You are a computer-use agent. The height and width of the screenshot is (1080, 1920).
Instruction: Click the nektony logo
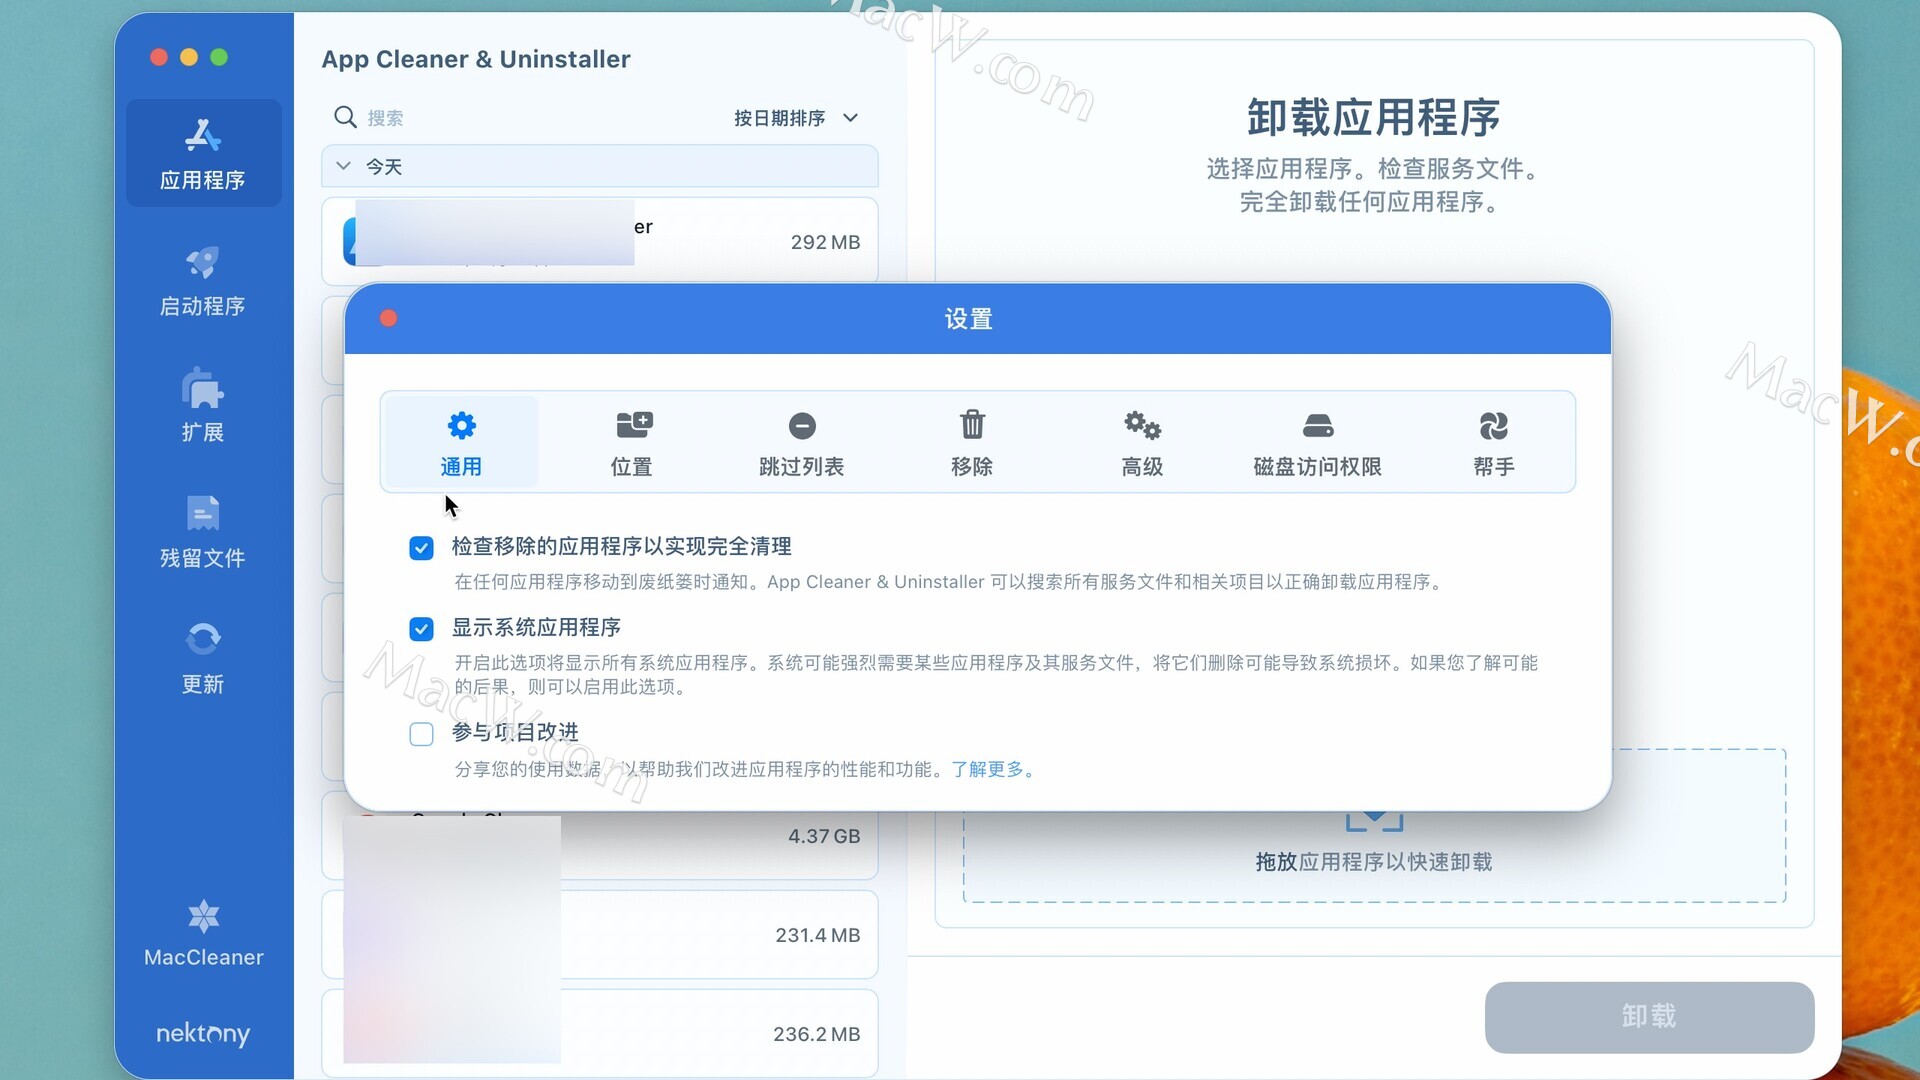point(203,1033)
